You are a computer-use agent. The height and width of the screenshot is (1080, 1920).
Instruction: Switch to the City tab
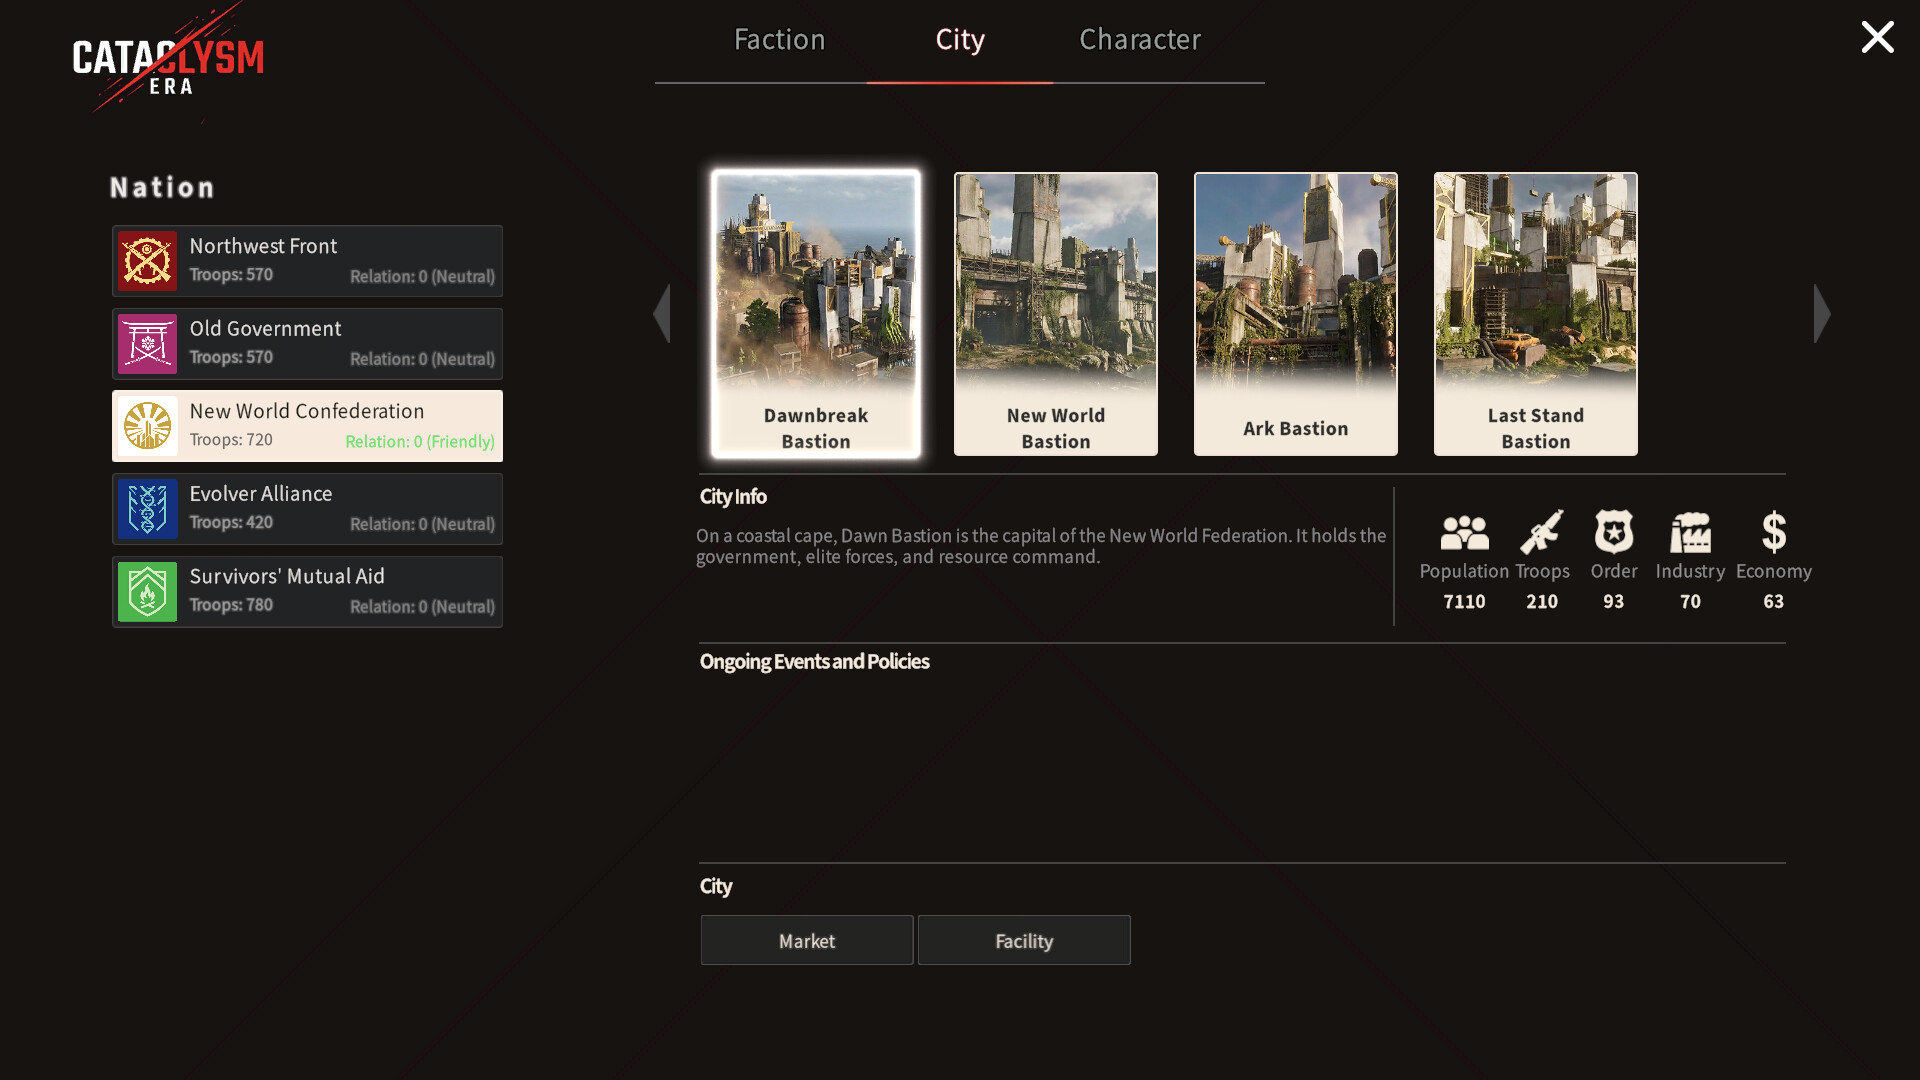[x=960, y=39]
